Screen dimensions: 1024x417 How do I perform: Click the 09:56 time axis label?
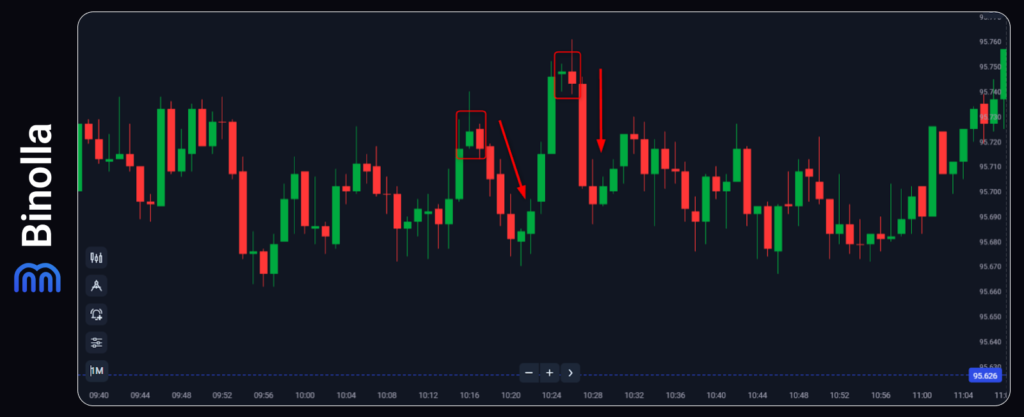pyautogui.click(x=264, y=395)
